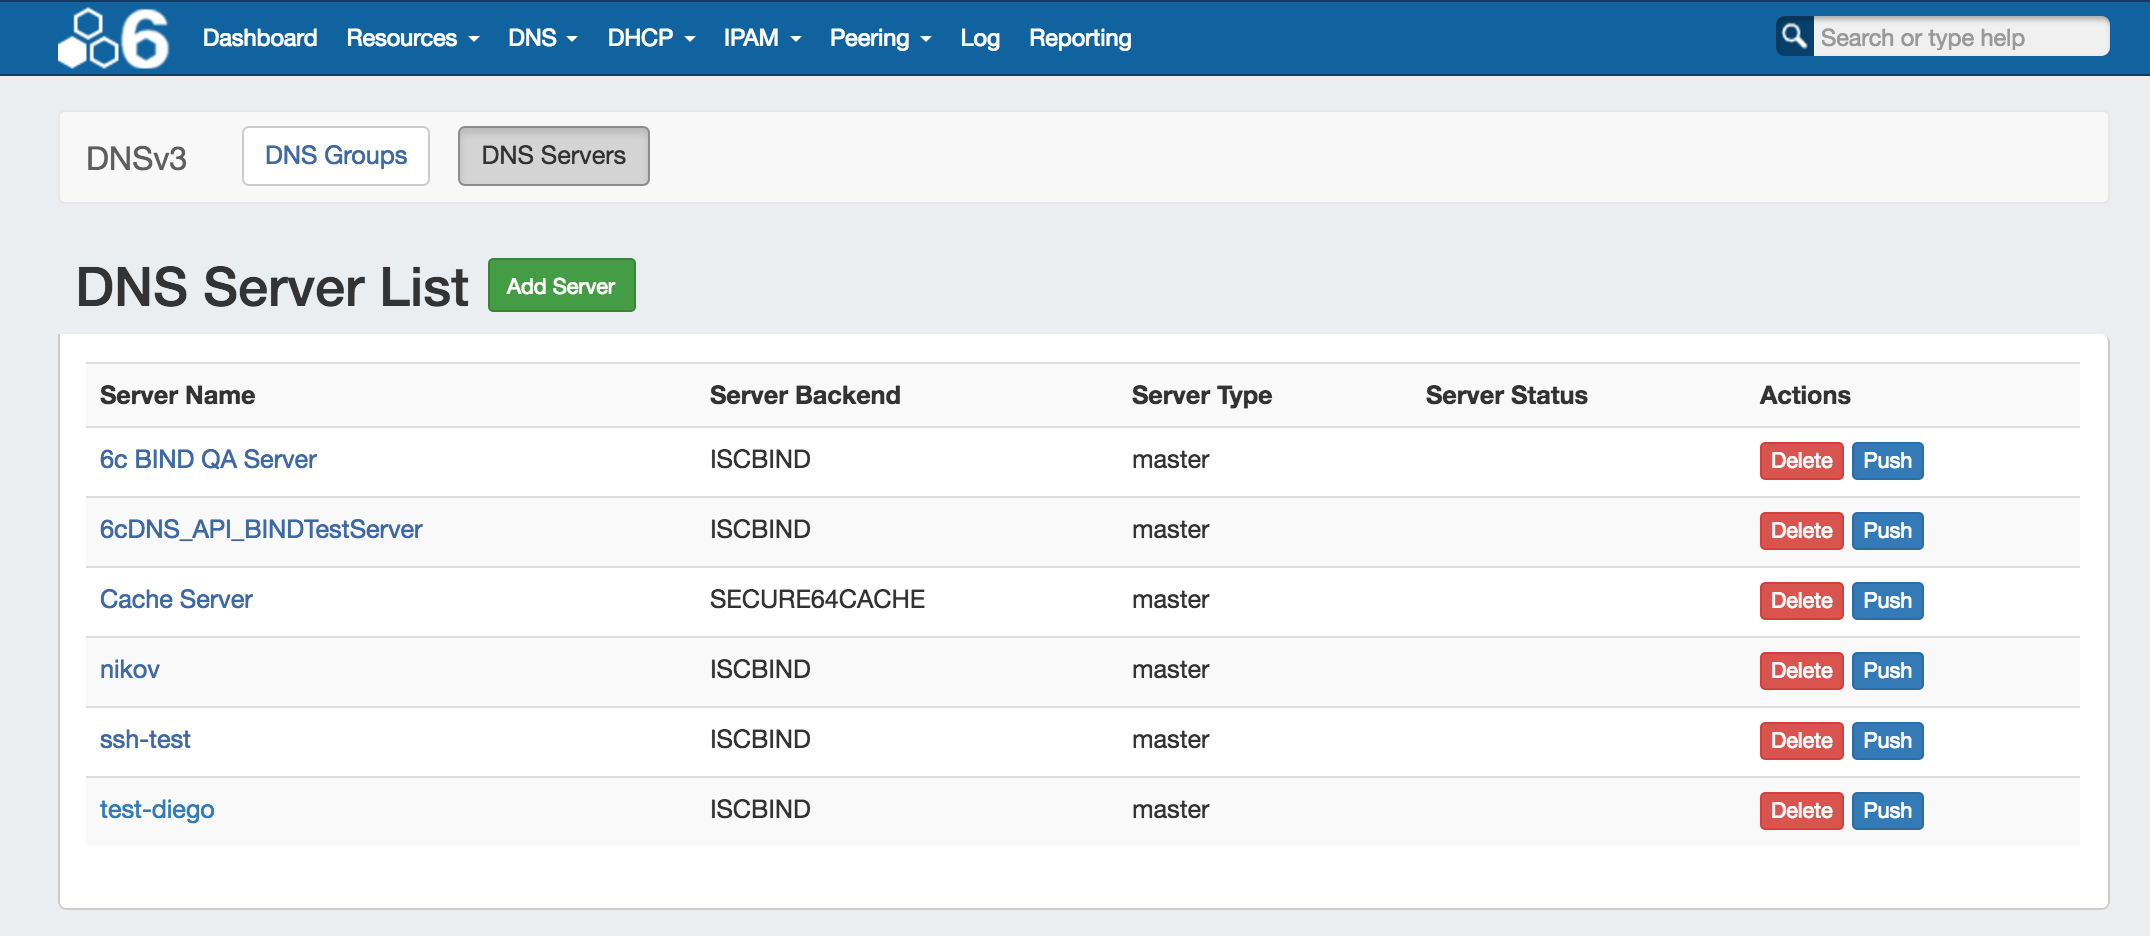Viewport: 2150px width, 936px height.
Task: Expand the Peering dropdown menu
Action: 880,38
